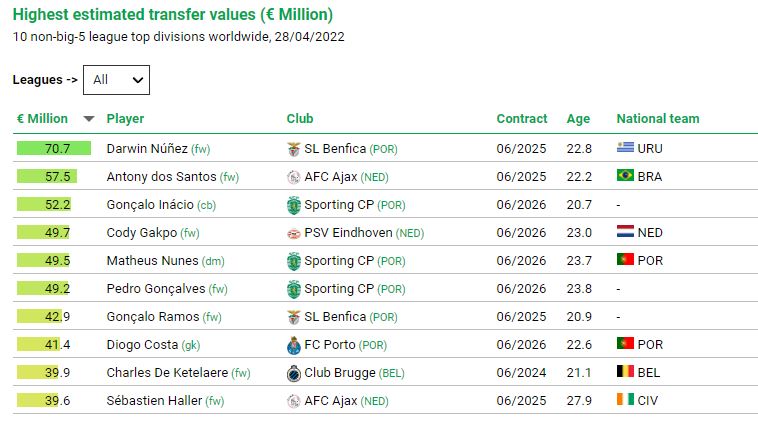Sort by Age column header
This screenshot has height=430, width=758.
(x=578, y=119)
